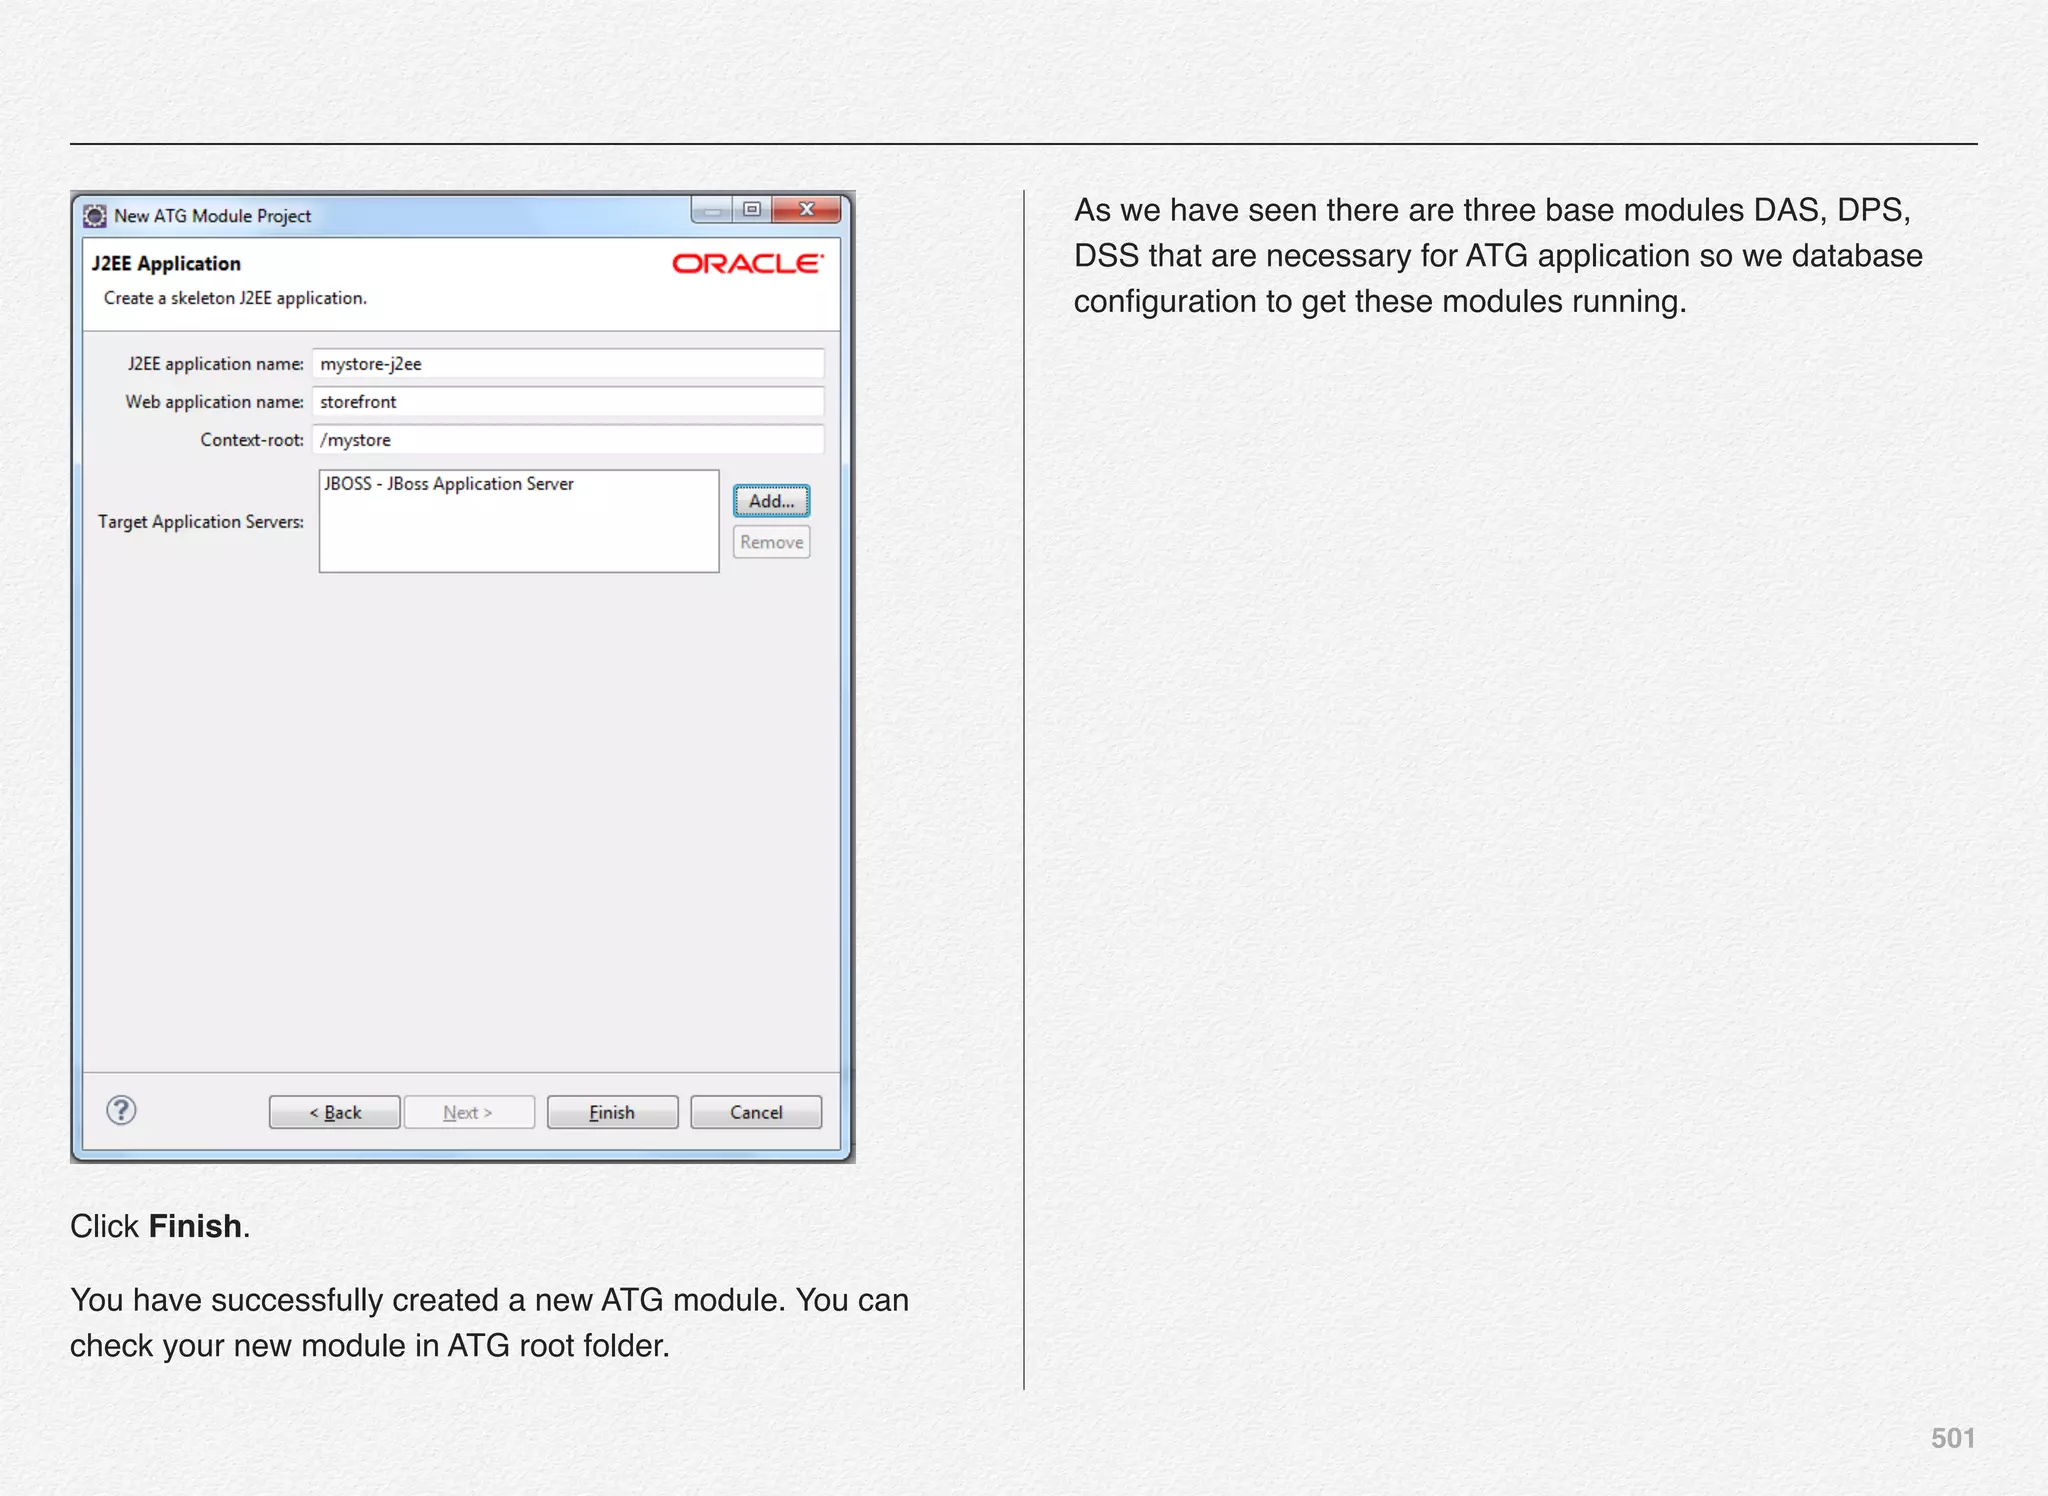2048x1496 pixels.
Task: Click the Remove server button
Action: [772, 542]
